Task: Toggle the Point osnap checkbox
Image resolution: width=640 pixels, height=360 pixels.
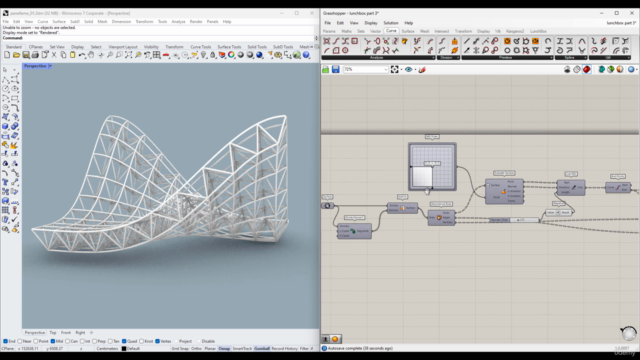Action: tap(36, 341)
